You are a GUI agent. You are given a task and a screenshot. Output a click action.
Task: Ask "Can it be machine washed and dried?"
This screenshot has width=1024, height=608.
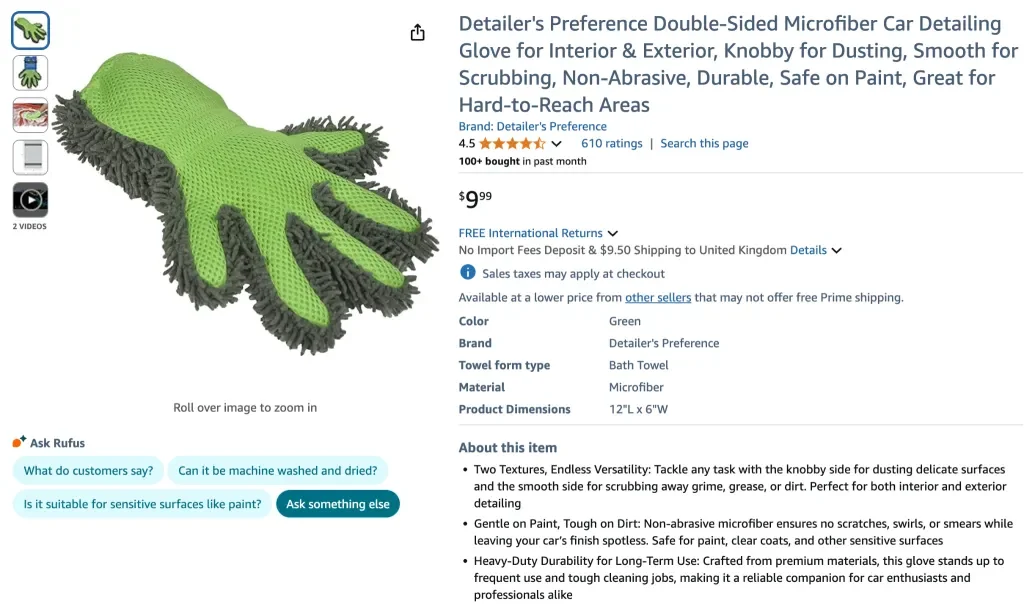pos(277,471)
